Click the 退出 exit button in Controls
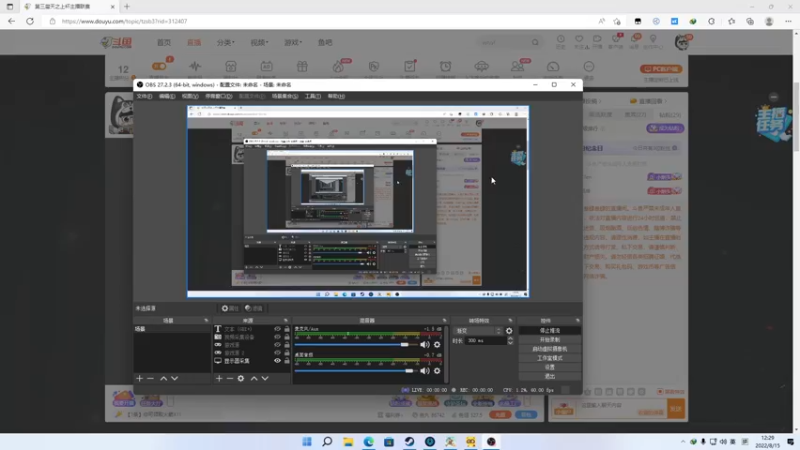Image resolution: width=800 pixels, height=450 pixels. [549, 377]
